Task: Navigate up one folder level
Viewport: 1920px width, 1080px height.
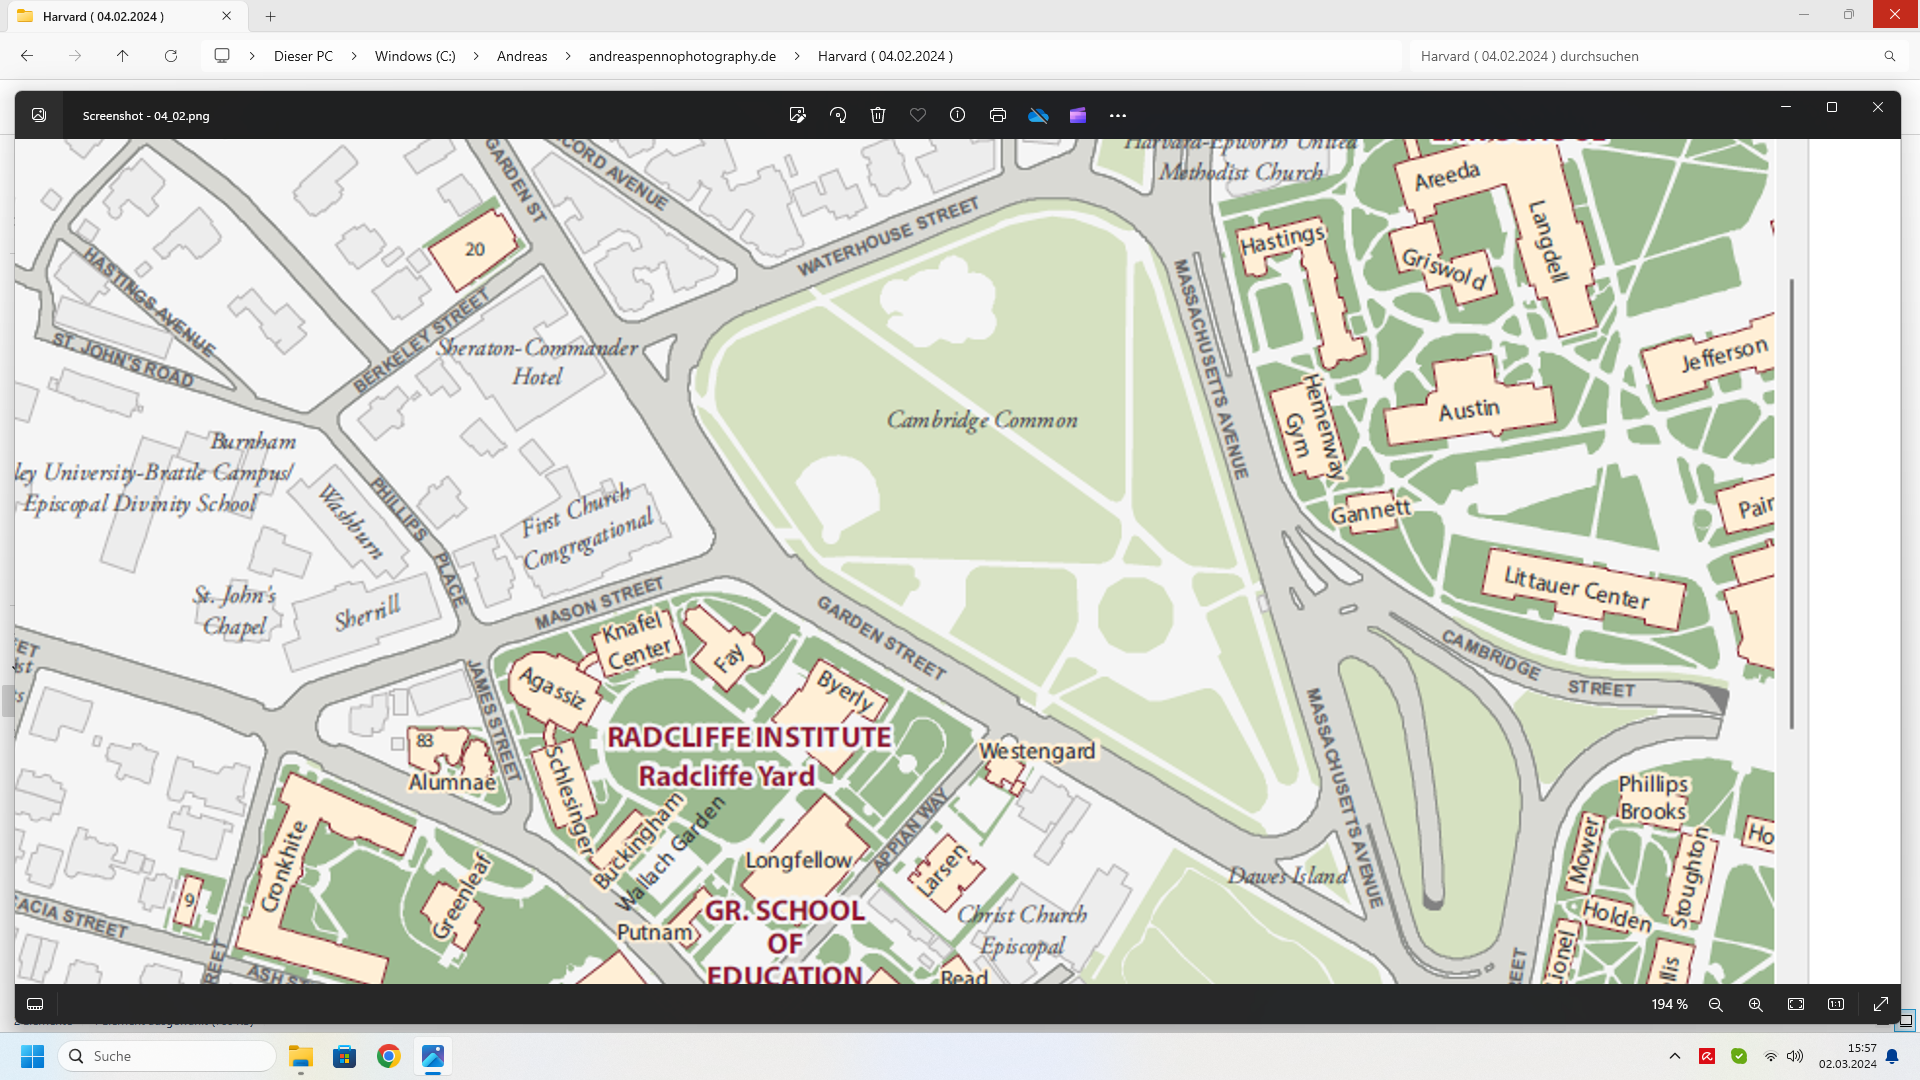Action: point(123,56)
